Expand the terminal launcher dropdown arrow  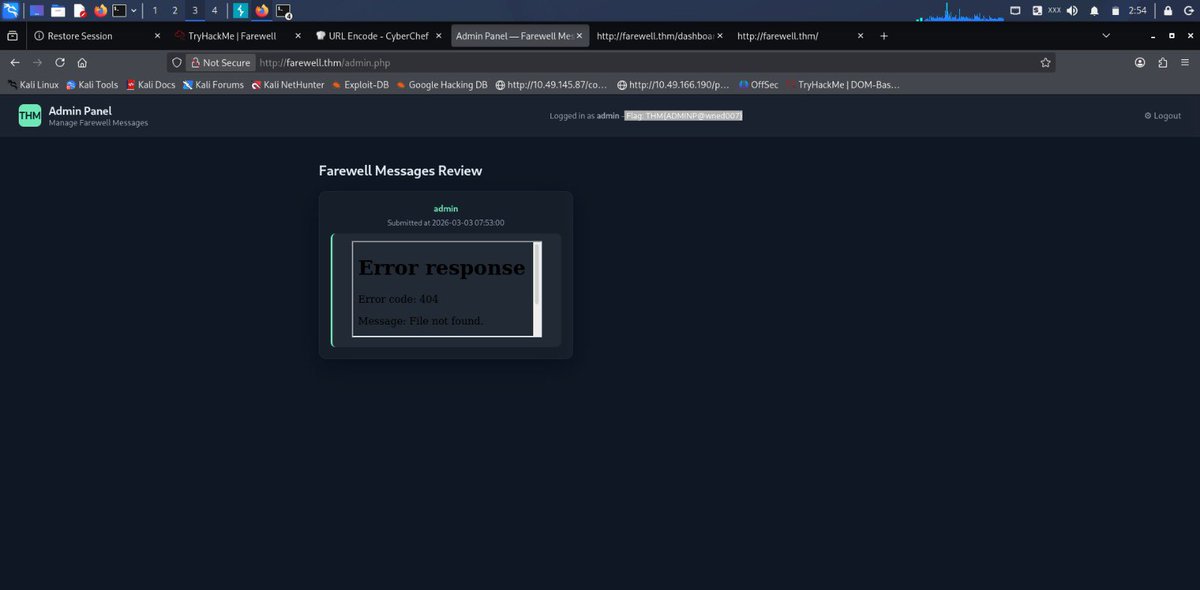(x=133, y=11)
